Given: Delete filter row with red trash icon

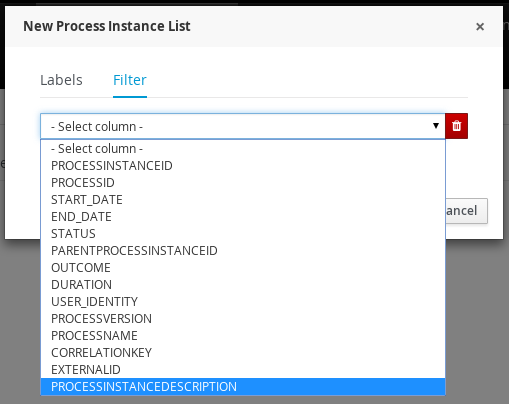Looking at the screenshot, I should tap(456, 126).
